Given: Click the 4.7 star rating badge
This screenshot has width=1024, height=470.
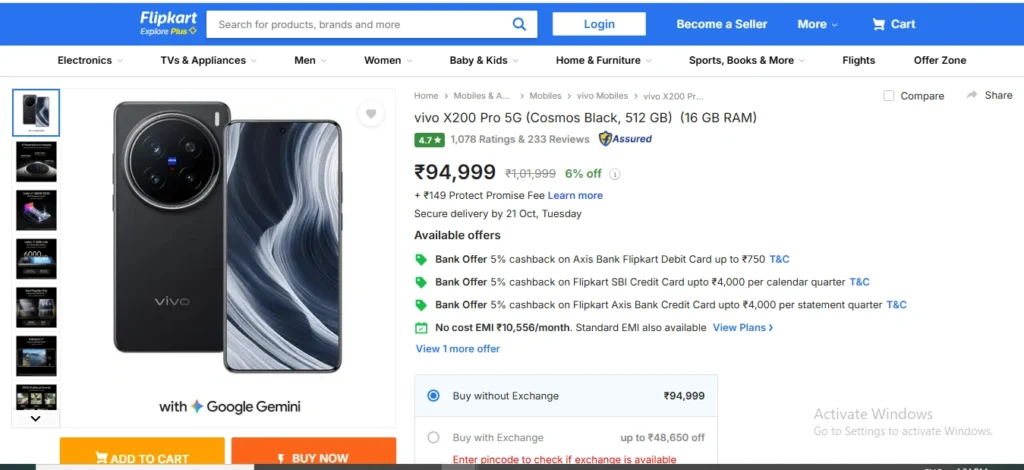Looking at the screenshot, I should pos(429,140).
